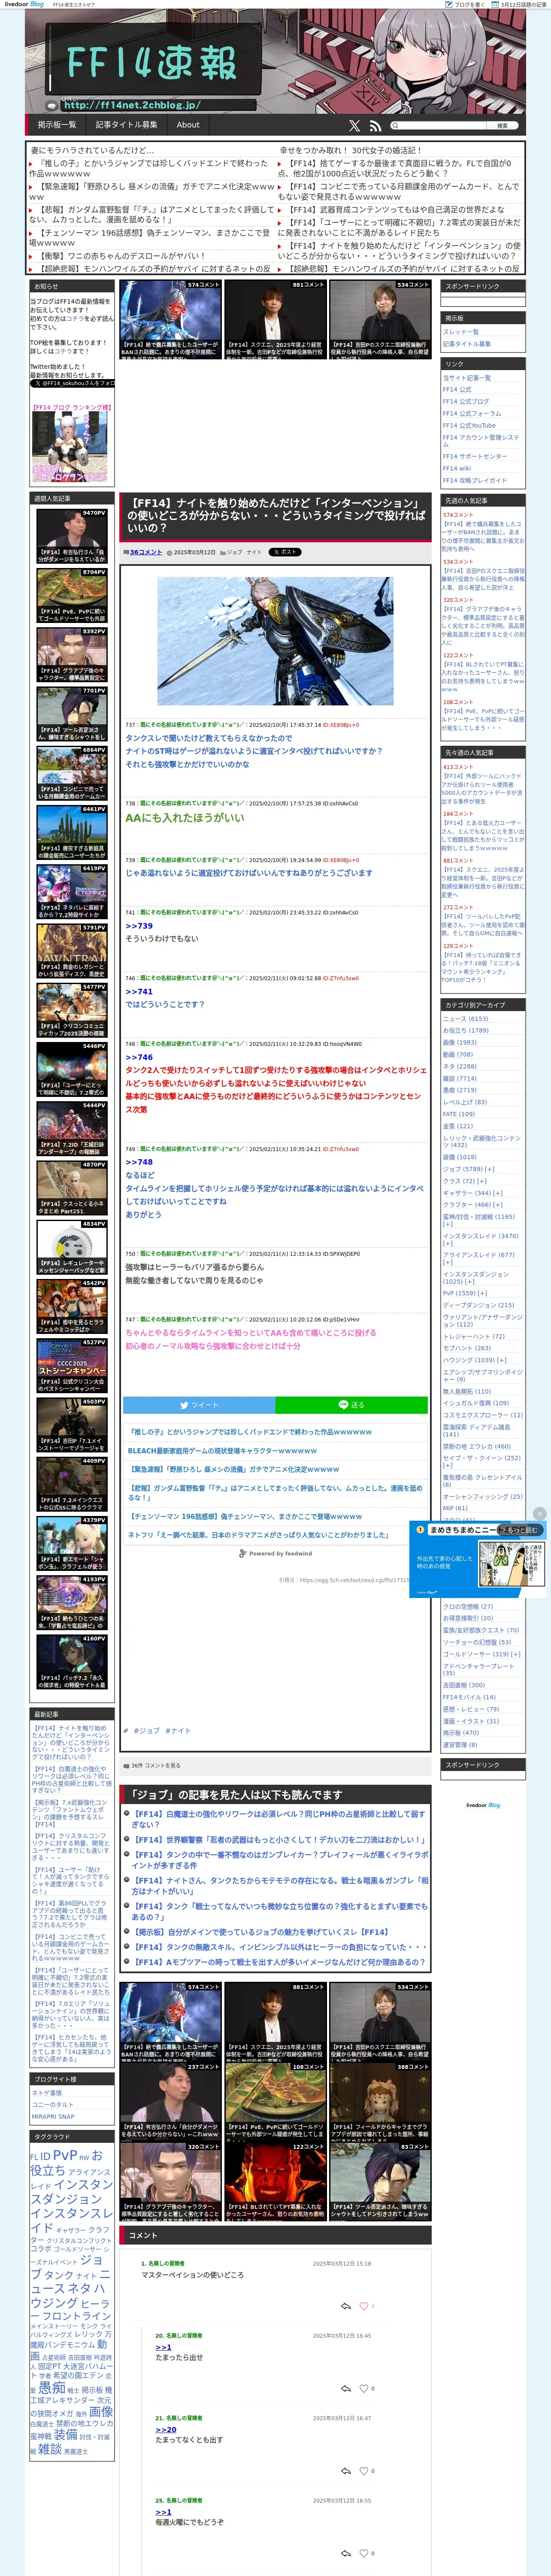The width and height of the screenshot is (551, 2576).
Task: Click reply arrow on comment 1
Action: 346,2306
